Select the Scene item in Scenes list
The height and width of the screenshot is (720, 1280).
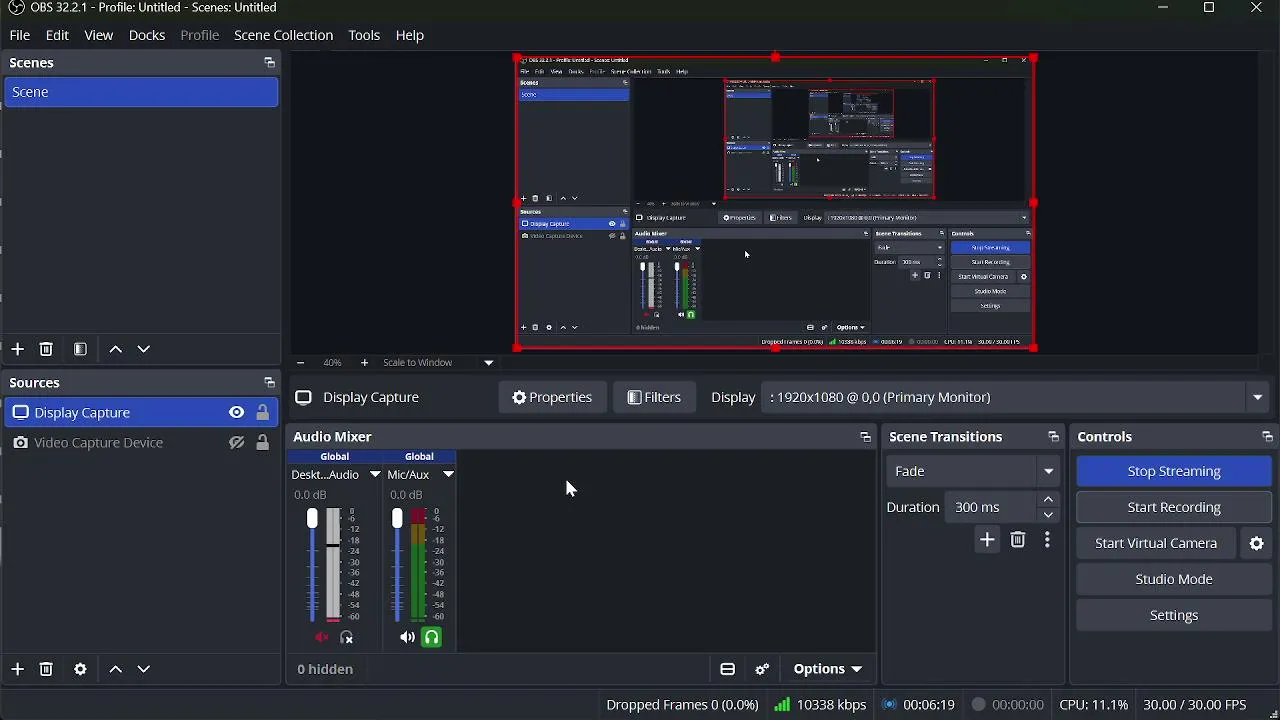pos(141,92)
